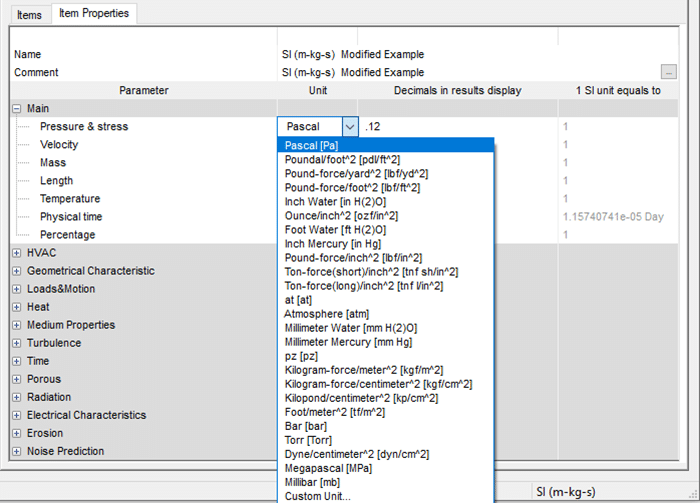Click SI (m-kg-s) in the status bar
700x503 pixels.
566,492
